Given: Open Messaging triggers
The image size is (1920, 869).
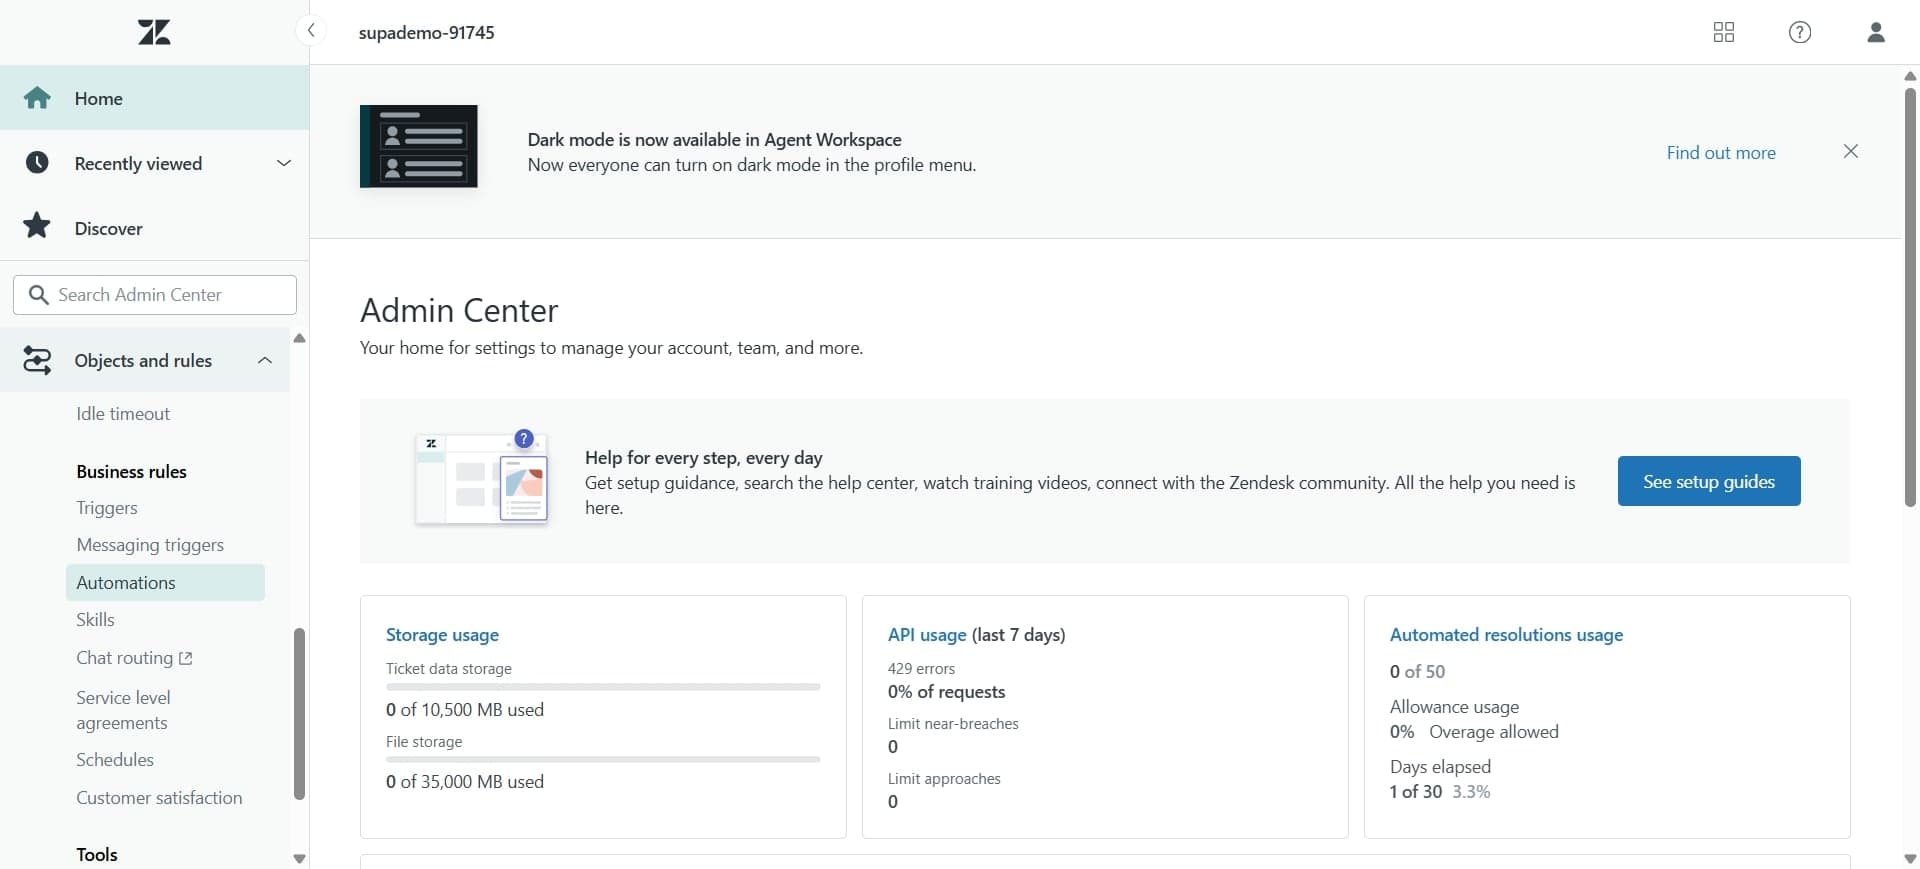Looking at the screenshot, I should 150,545.
